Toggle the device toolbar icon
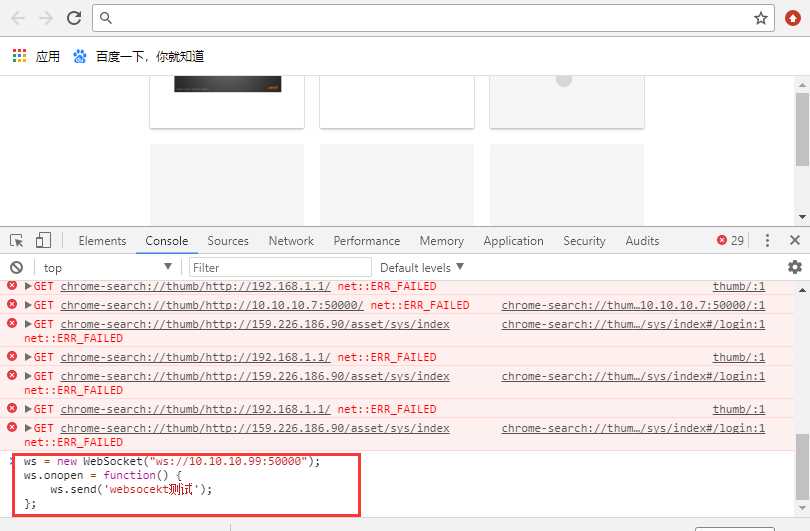Screen dimensions: 810x531 pyautogui.click(x=43, y=240)
